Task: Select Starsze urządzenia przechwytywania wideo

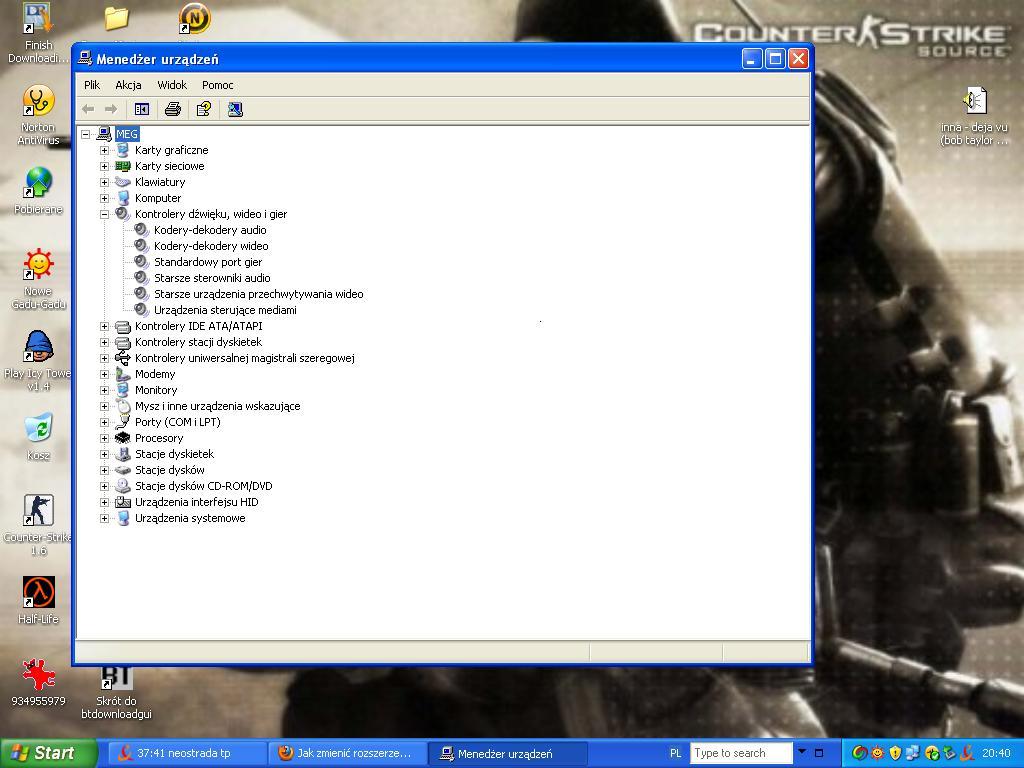Action: pyautogui.click(x=259, y=294)
